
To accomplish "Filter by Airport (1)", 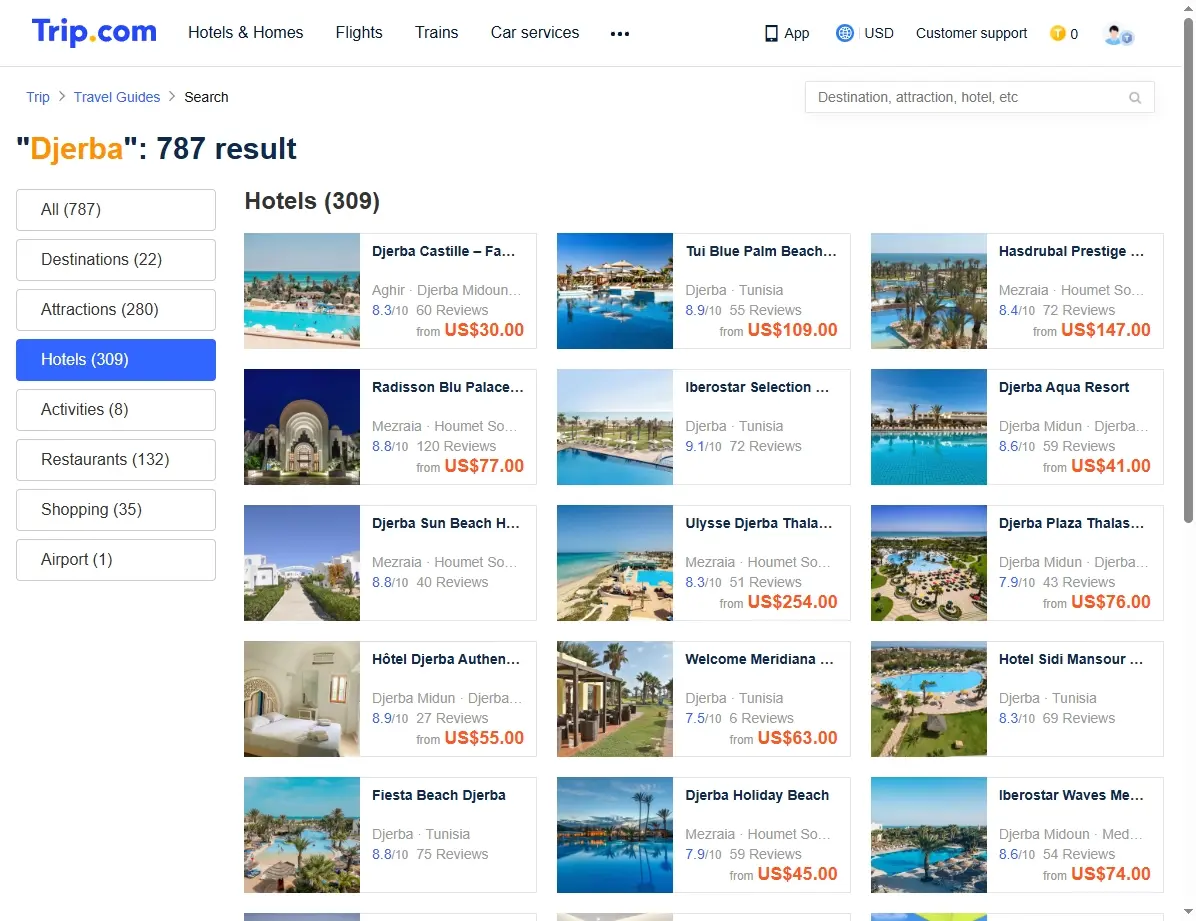I will 116,560.
